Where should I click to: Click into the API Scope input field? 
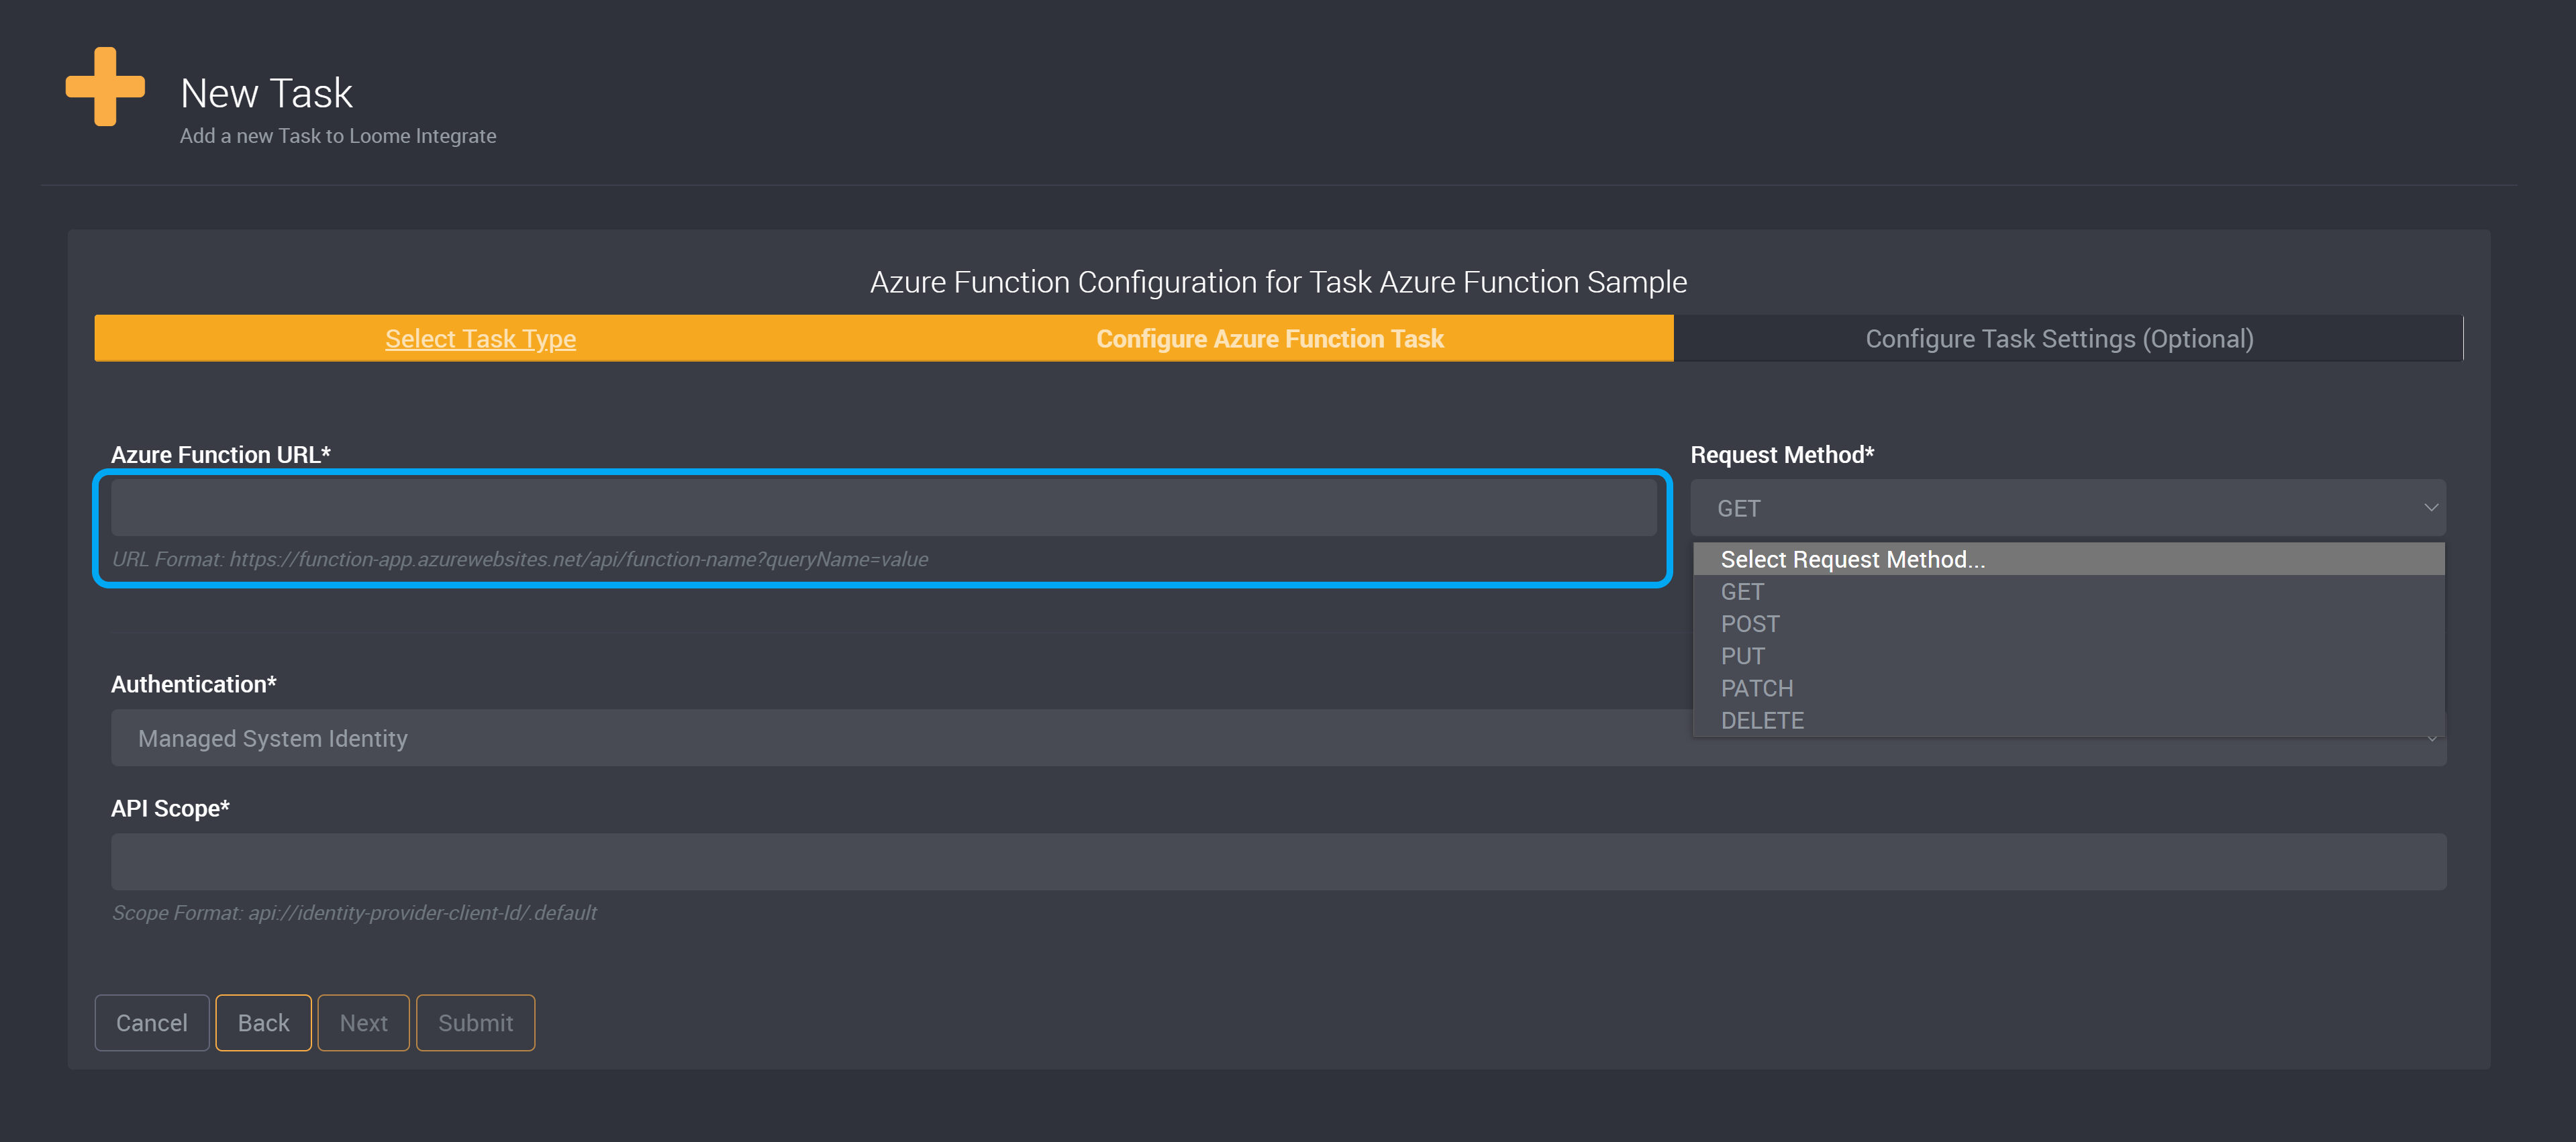[1278, 862]
